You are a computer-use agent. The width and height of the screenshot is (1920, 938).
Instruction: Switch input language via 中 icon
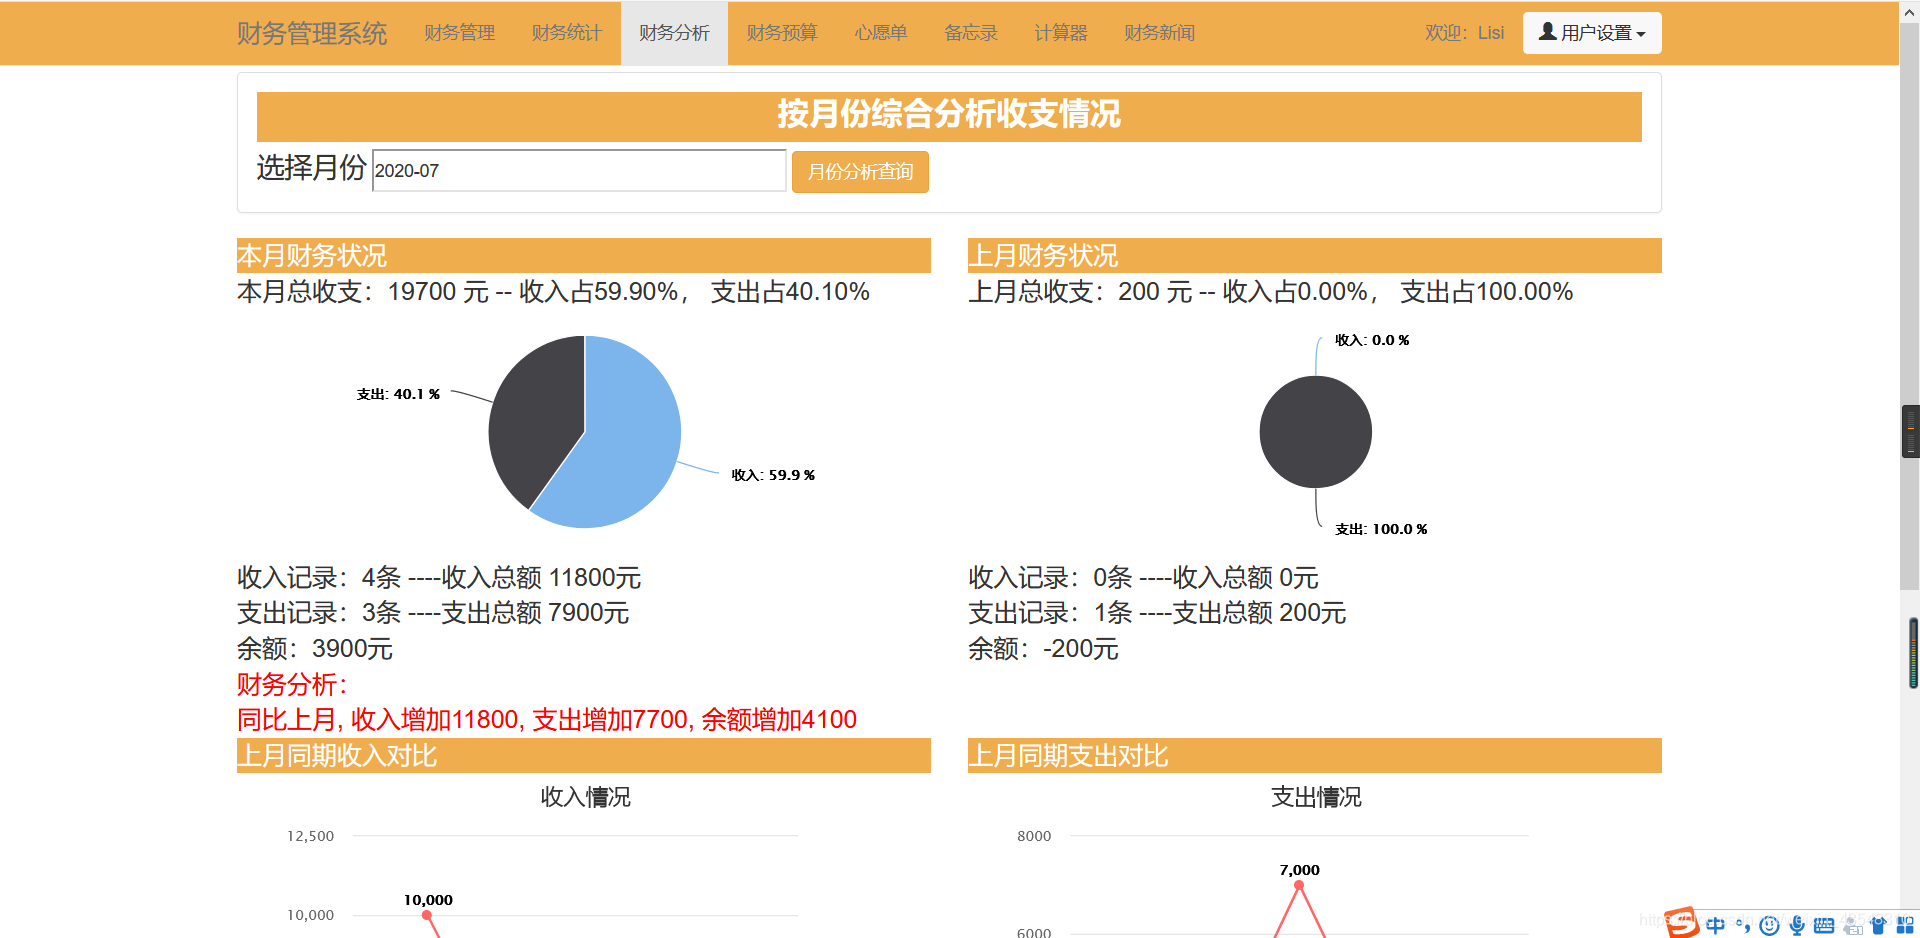pyautogui.click(x=1716, y=925)
